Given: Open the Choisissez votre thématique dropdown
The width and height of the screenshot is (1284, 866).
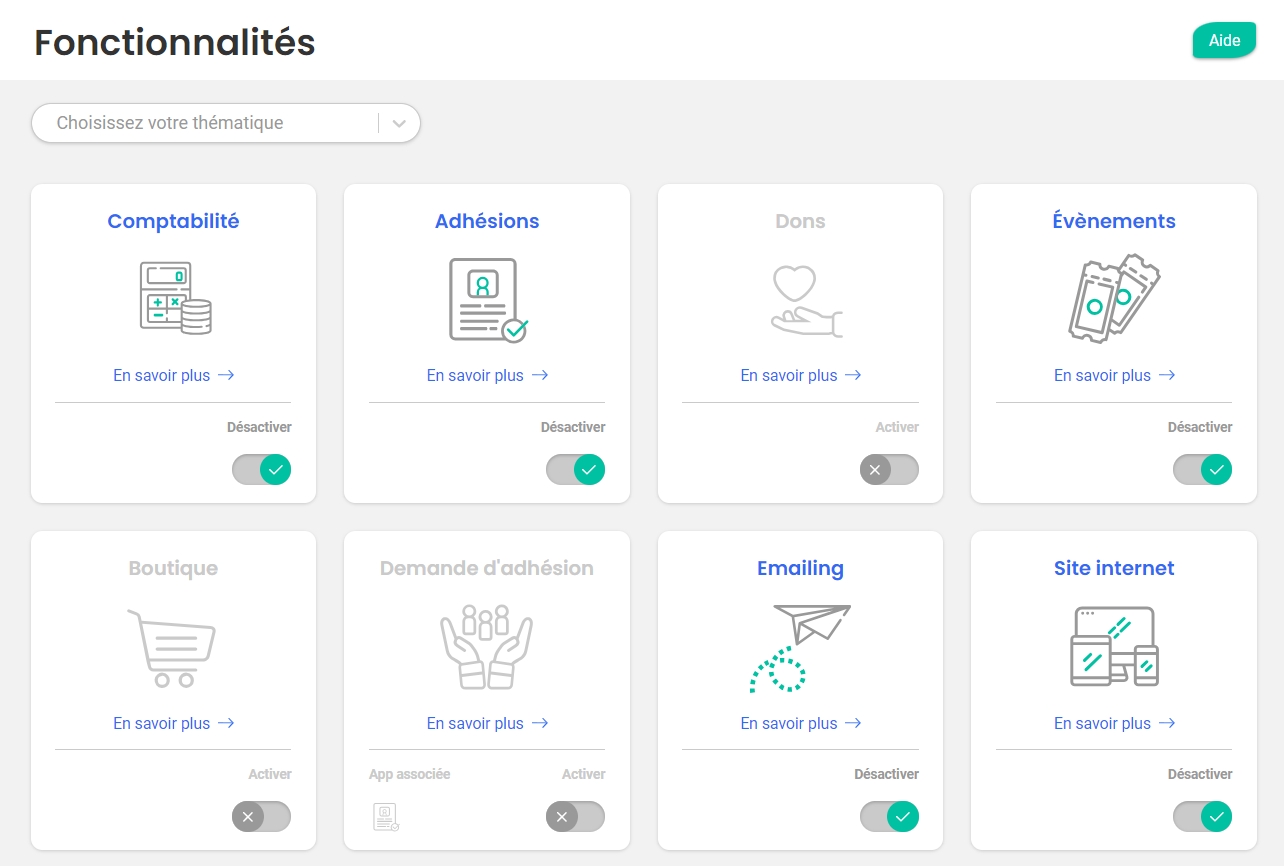Looking at the screenshot, I should pyautogui.click(x=226, y=123).
